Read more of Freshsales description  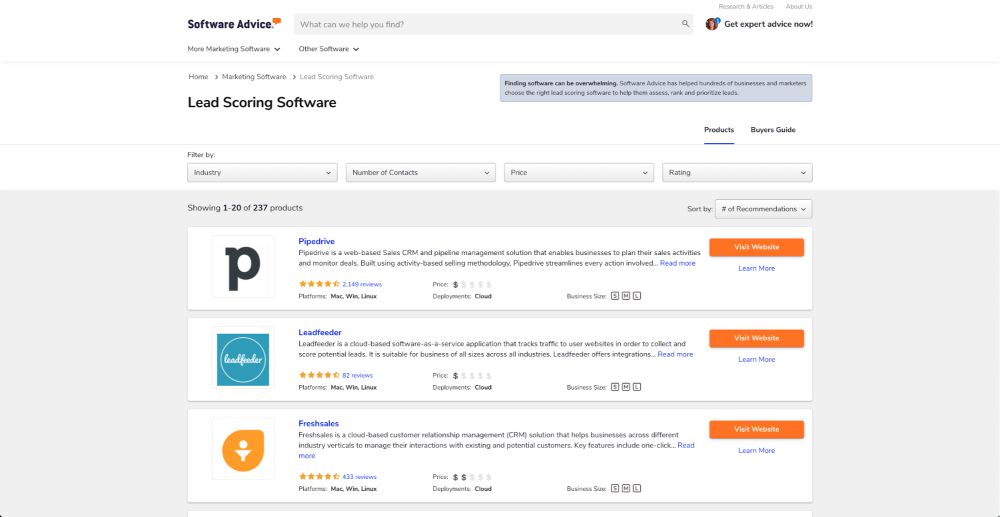686,446
